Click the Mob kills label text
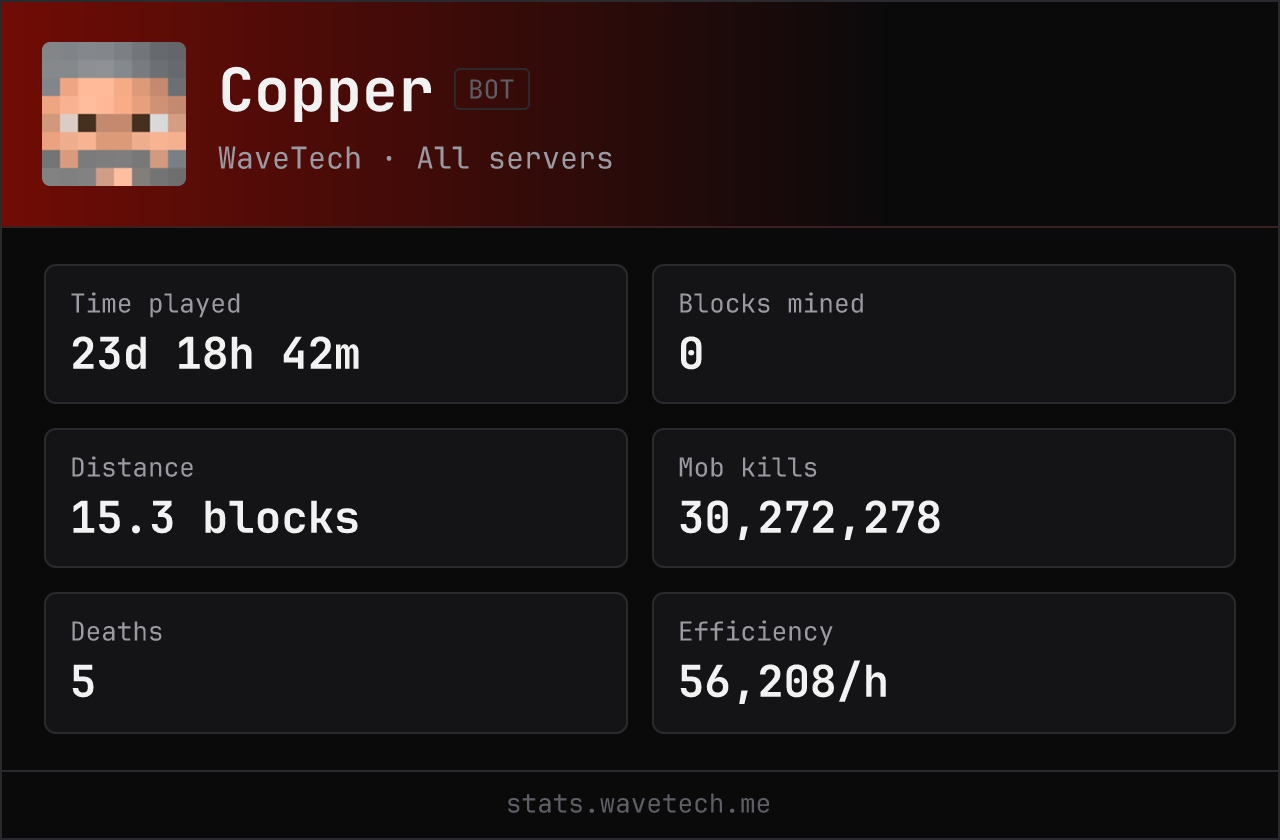1280x840 pixels. pyautogui.click(x=748, y=468)
